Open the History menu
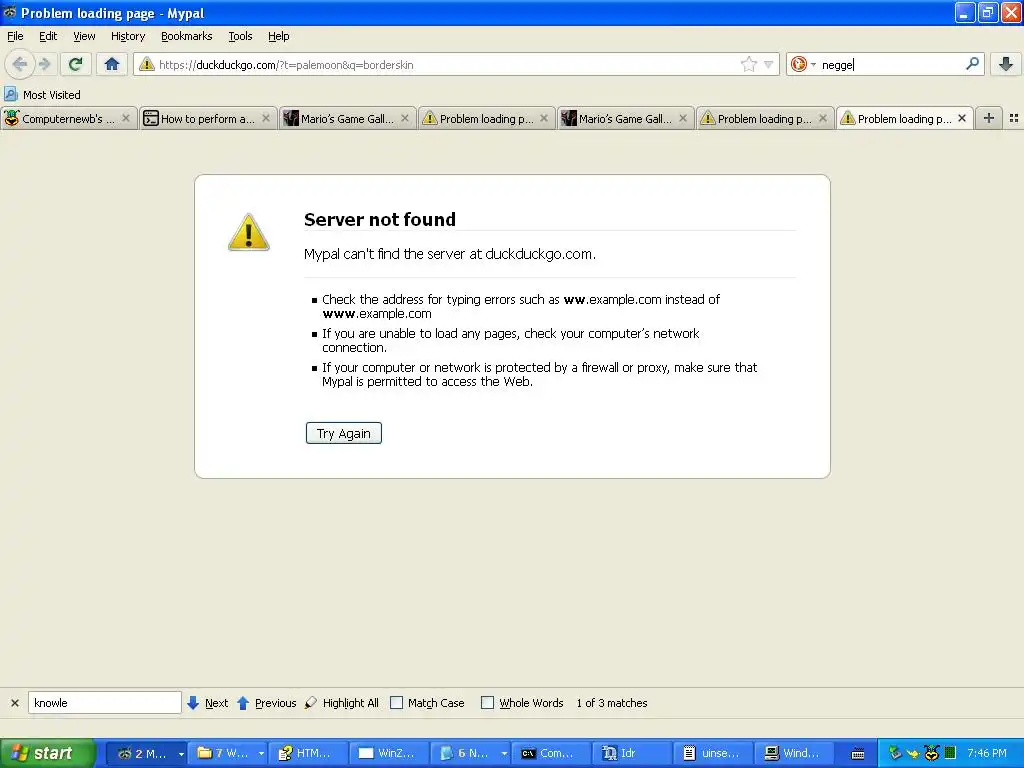Screen dimensions: 1024x768 (x=127, y=36)
